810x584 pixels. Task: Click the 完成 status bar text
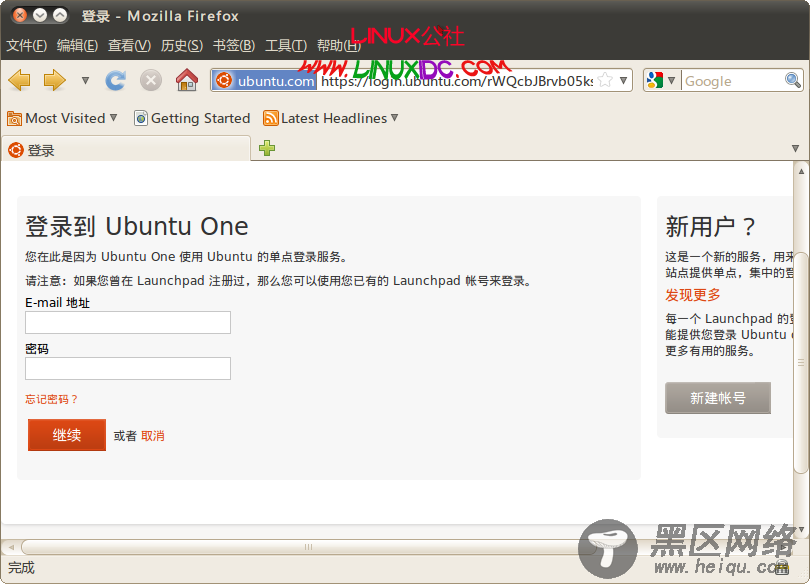[x=21, y=568]
